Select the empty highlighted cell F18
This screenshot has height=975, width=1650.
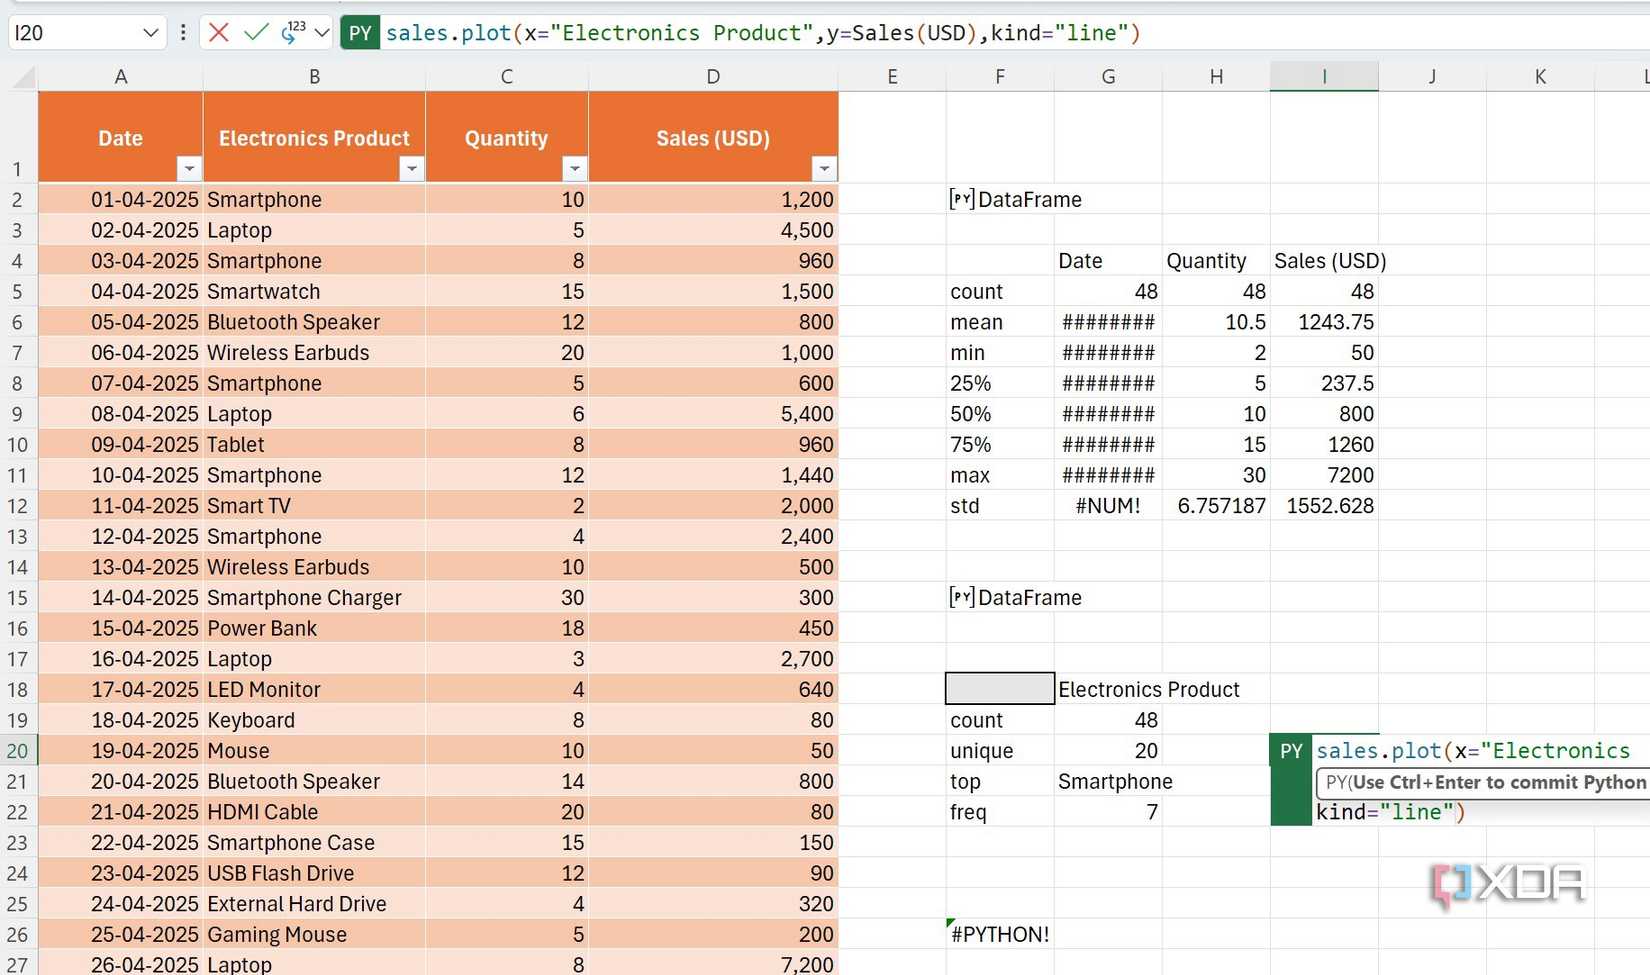pyautogui.click(x=1000, y=689)
